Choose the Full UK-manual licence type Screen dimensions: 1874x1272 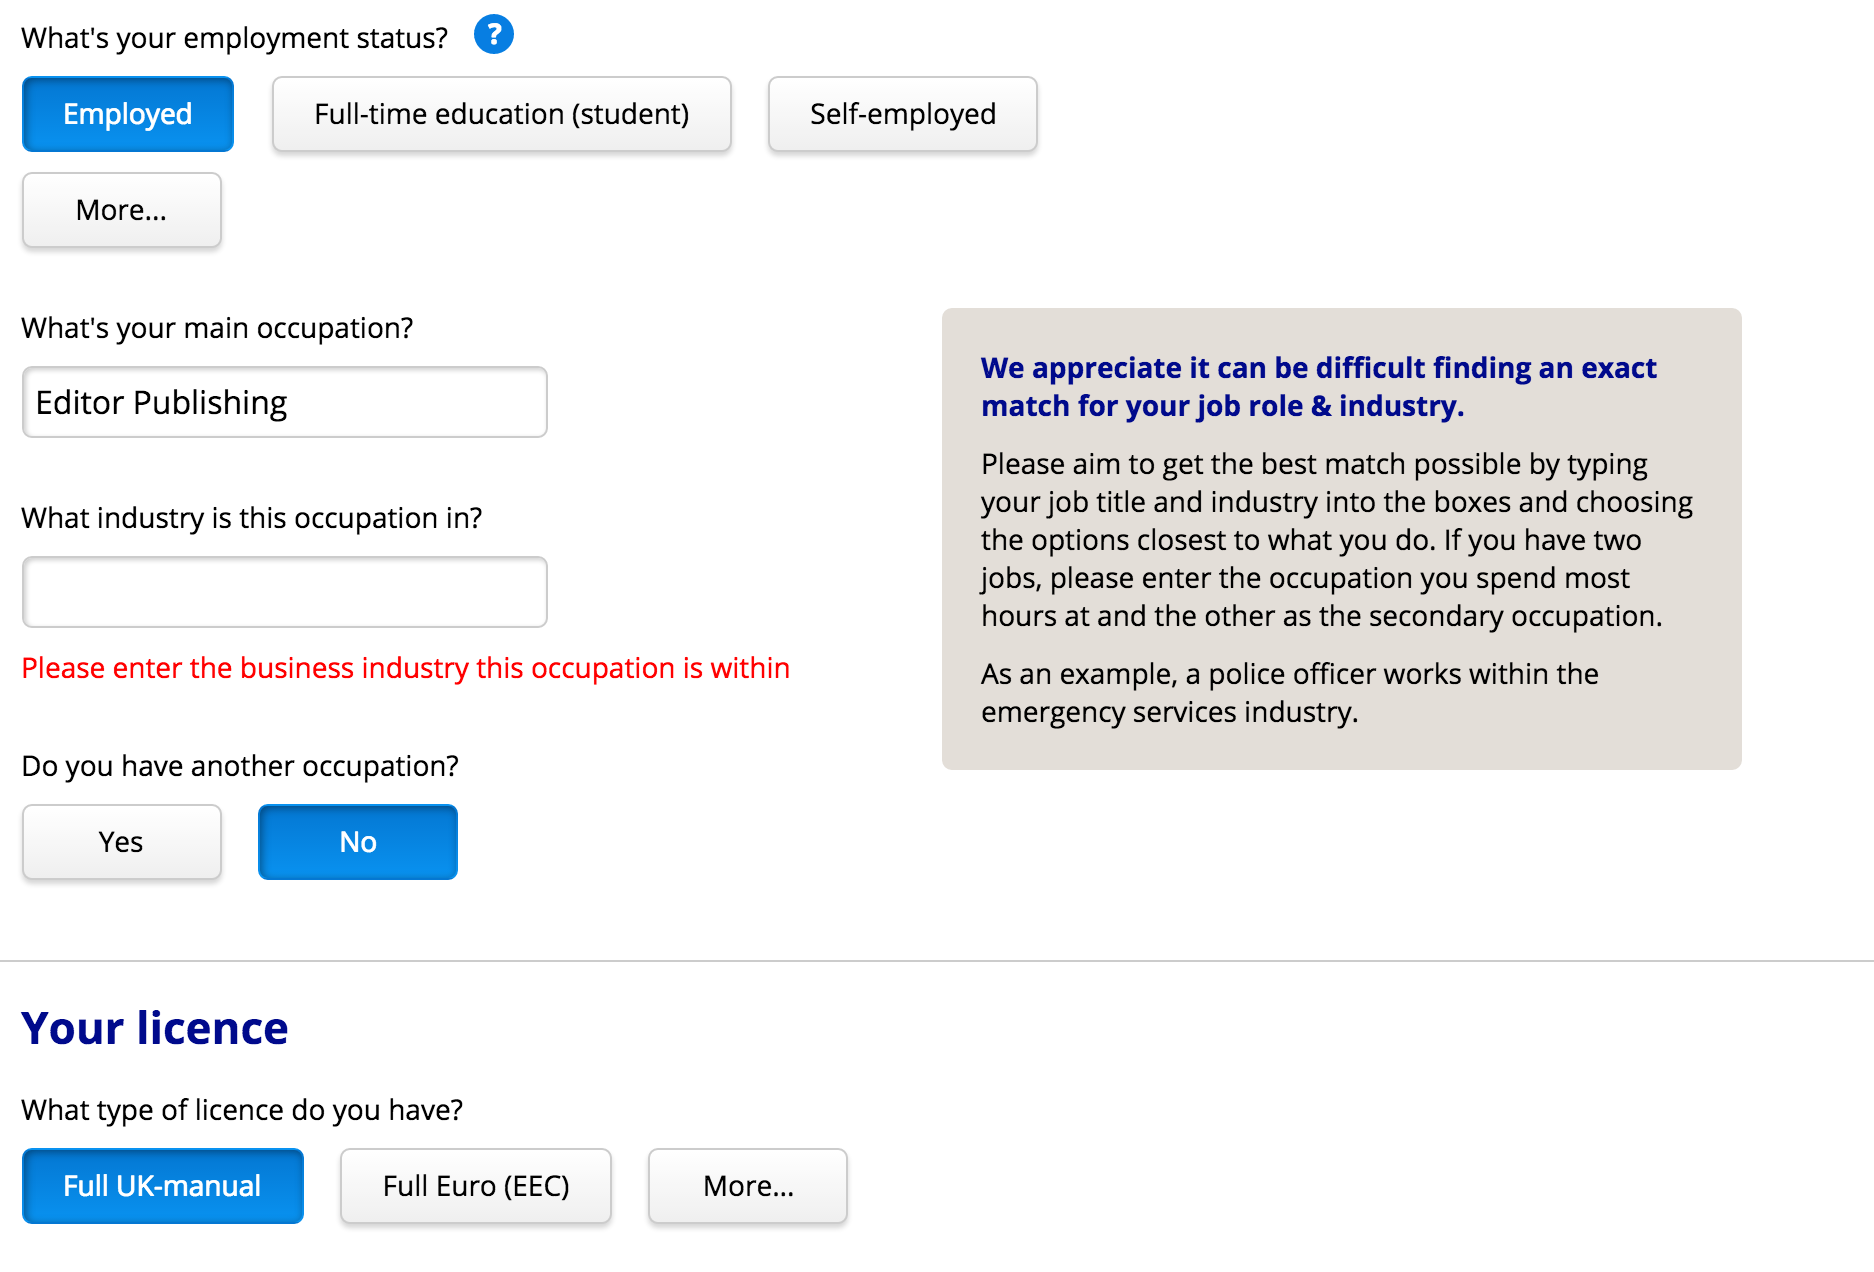[x=163, y=1186]
